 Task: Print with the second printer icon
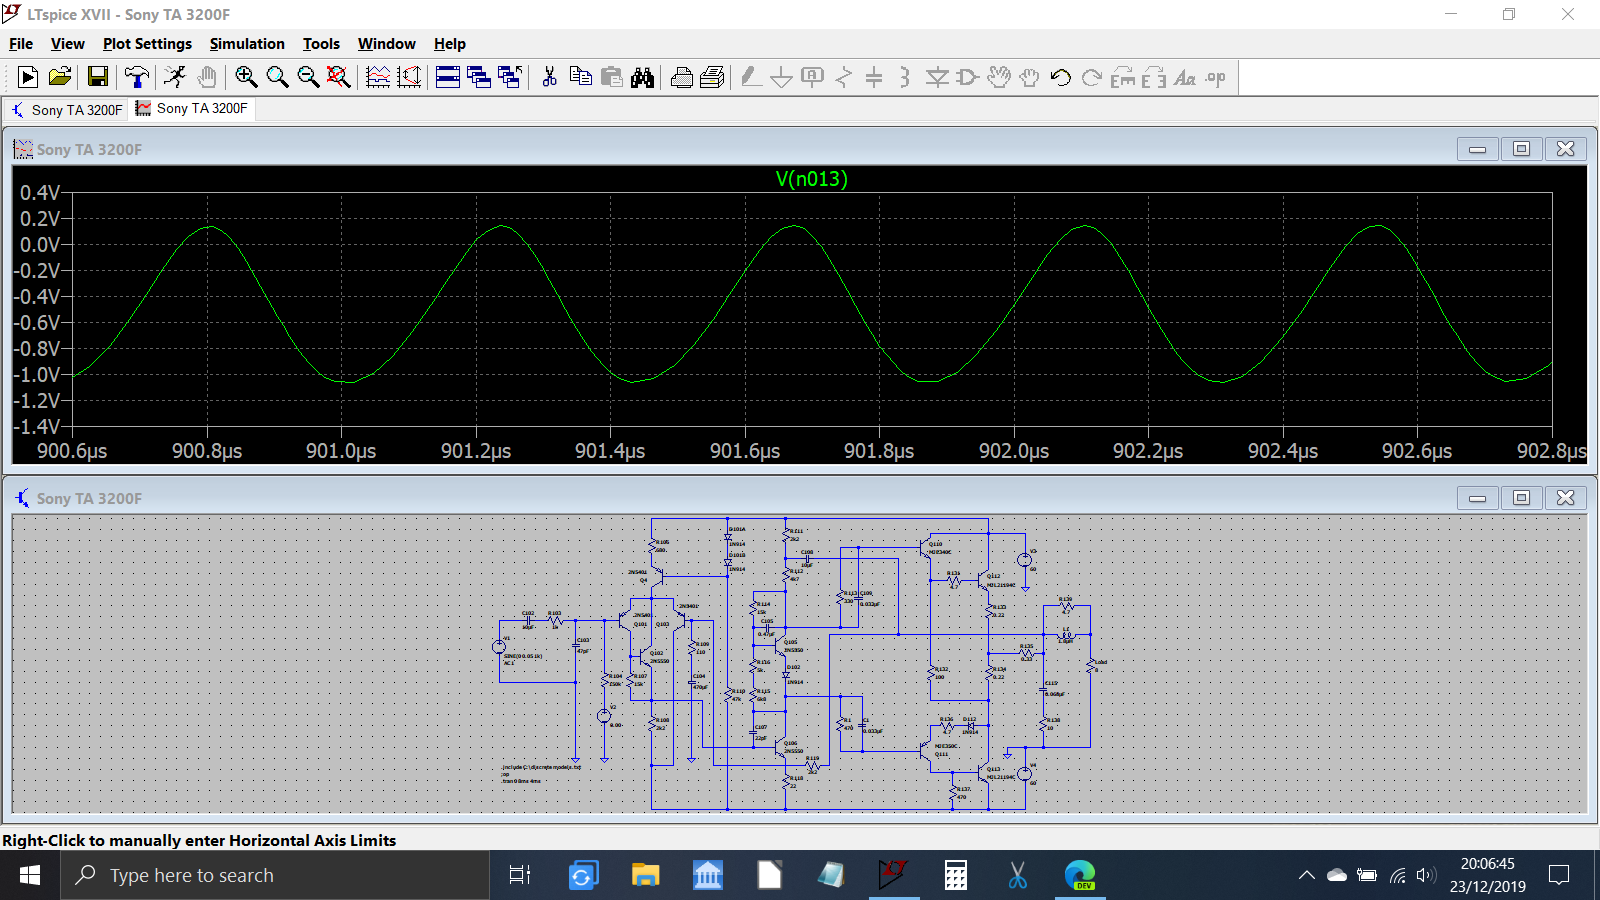pos(712,77)
